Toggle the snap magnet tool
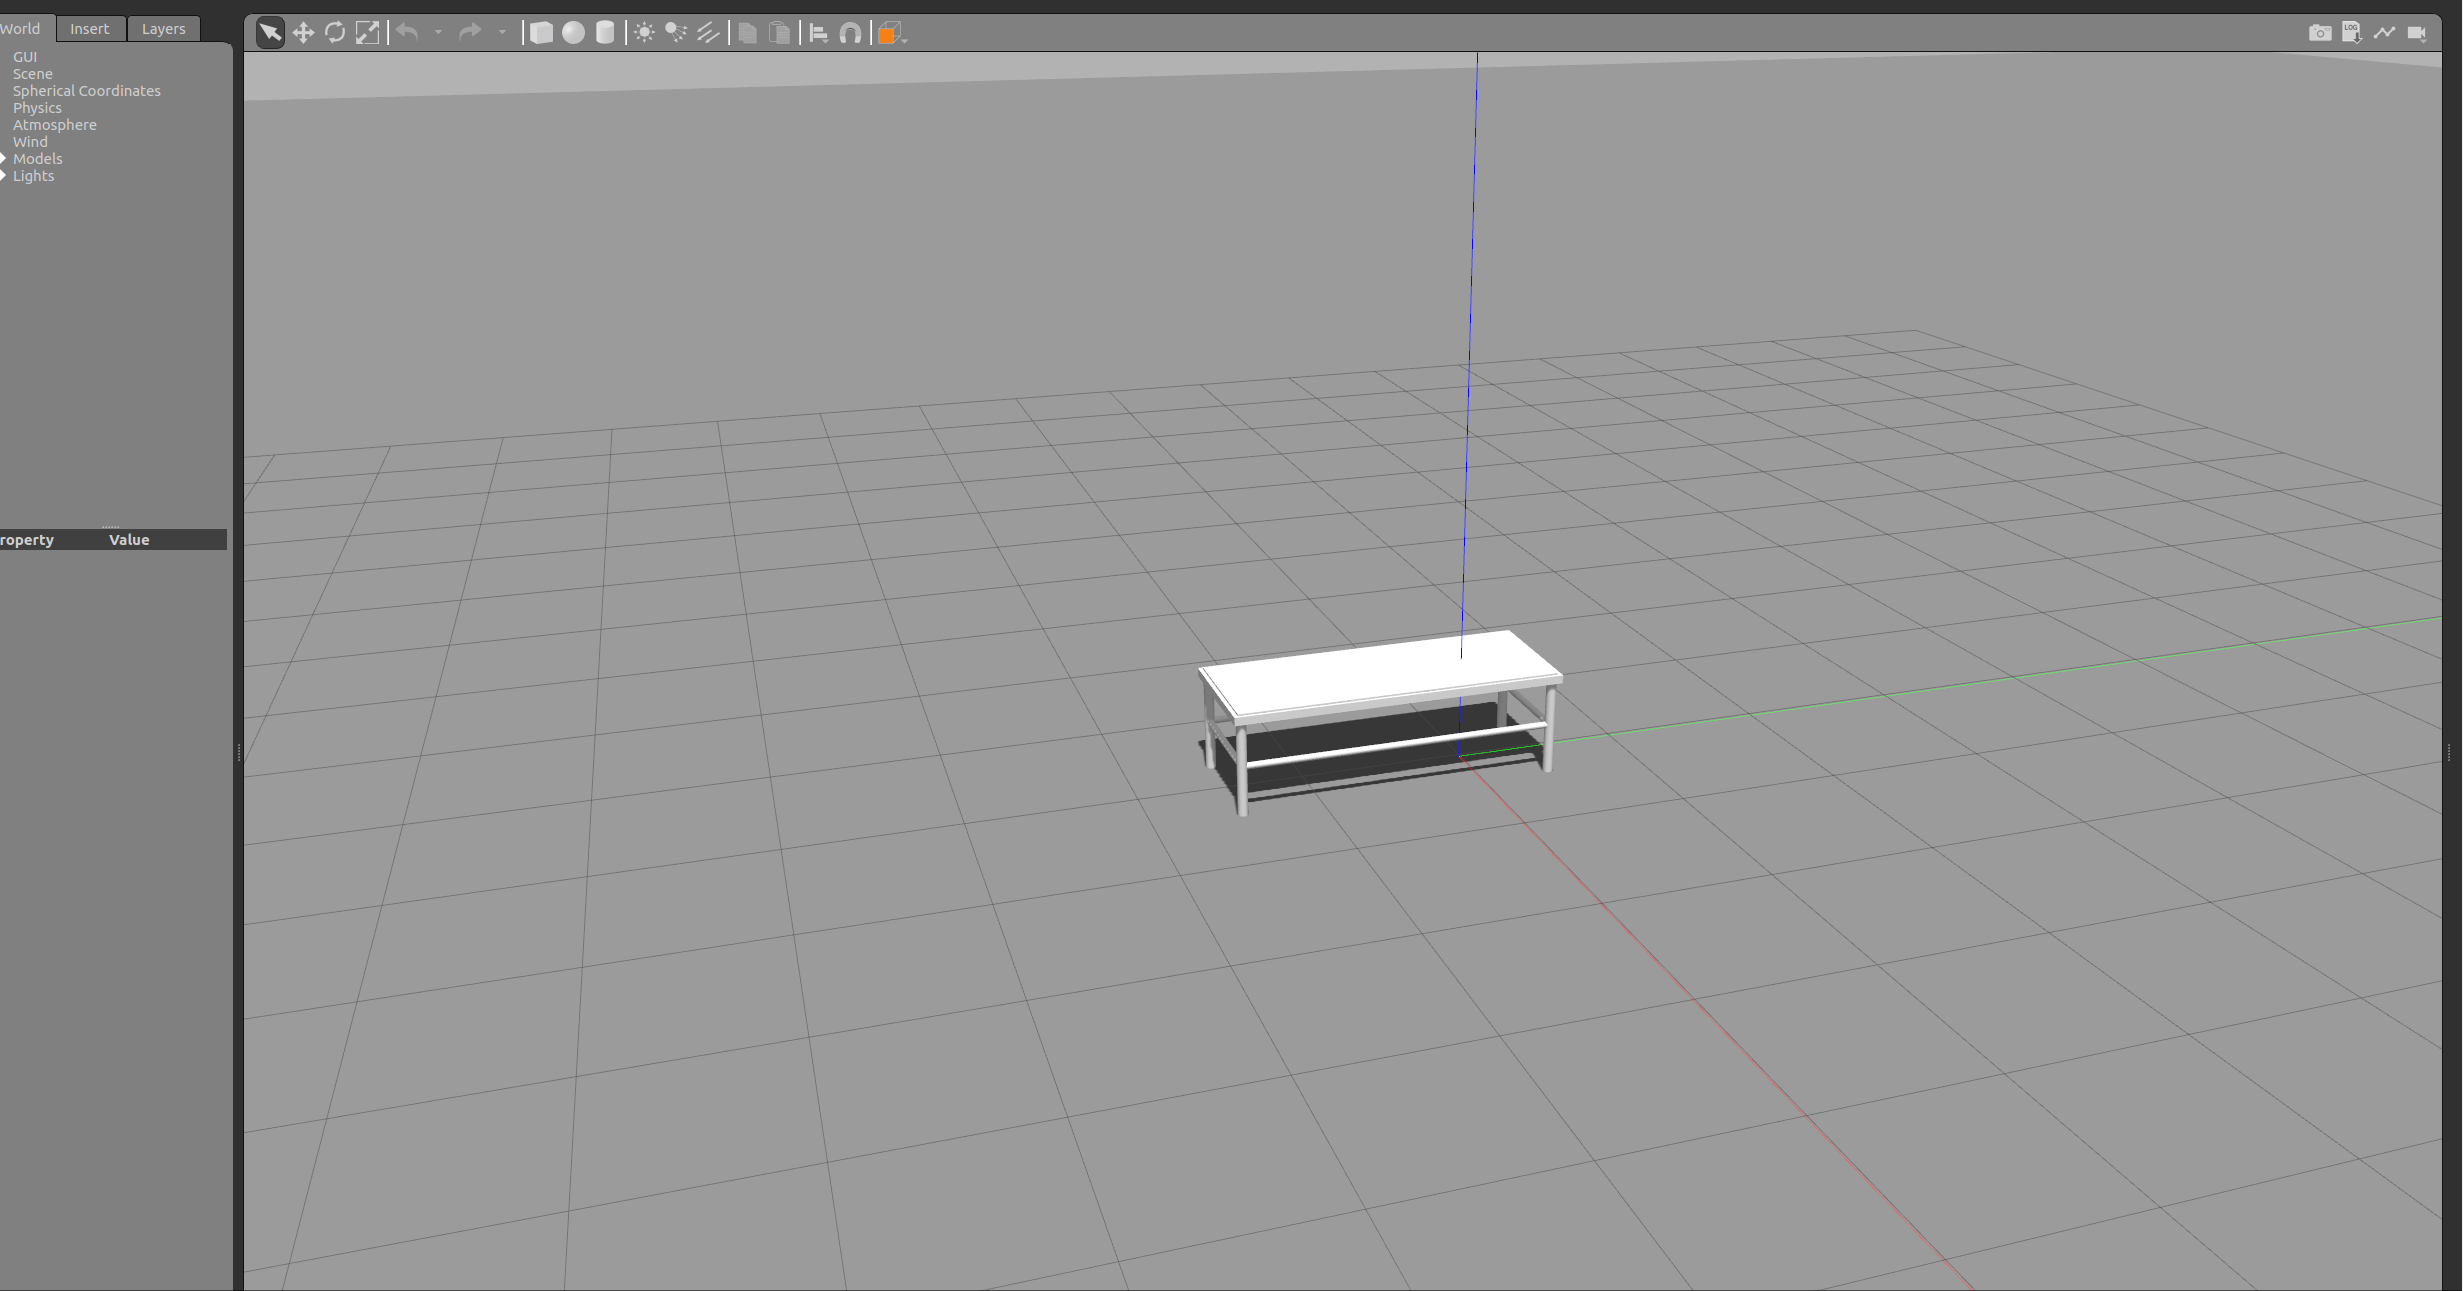The image size is (2463, 1291). point(850,33)
